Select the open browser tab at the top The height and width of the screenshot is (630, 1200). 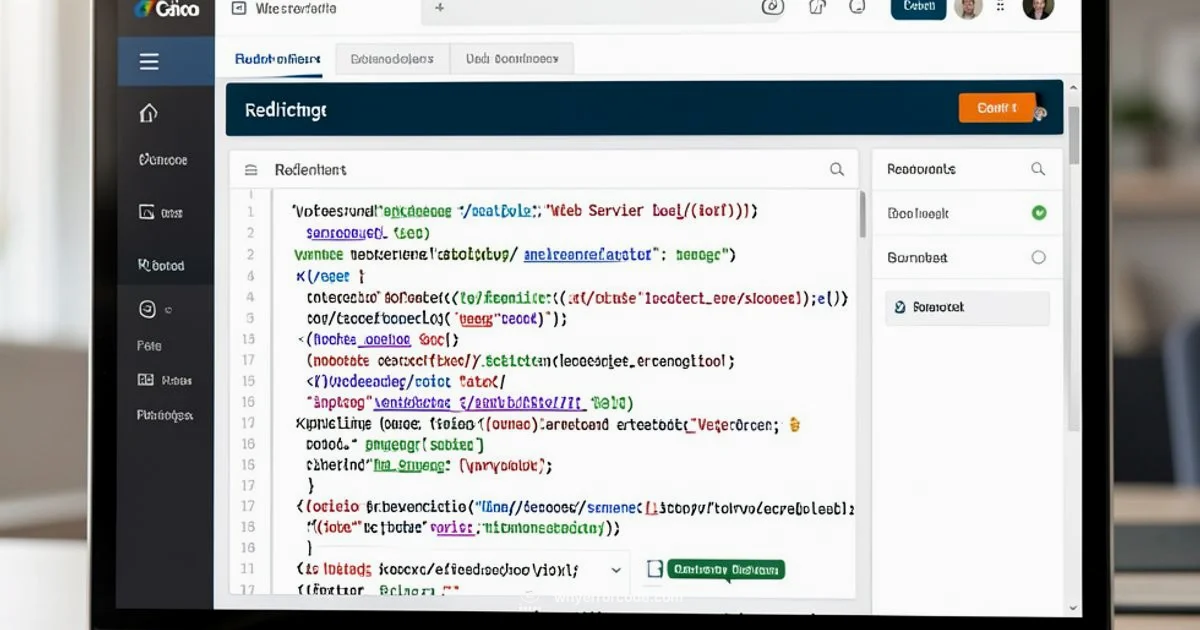pos(290,8)
